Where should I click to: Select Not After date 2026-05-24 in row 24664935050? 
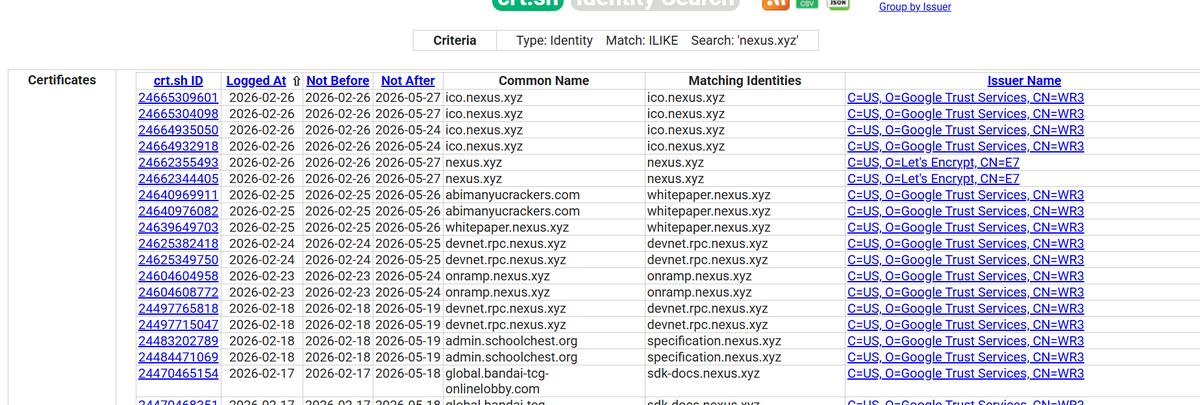408,130
